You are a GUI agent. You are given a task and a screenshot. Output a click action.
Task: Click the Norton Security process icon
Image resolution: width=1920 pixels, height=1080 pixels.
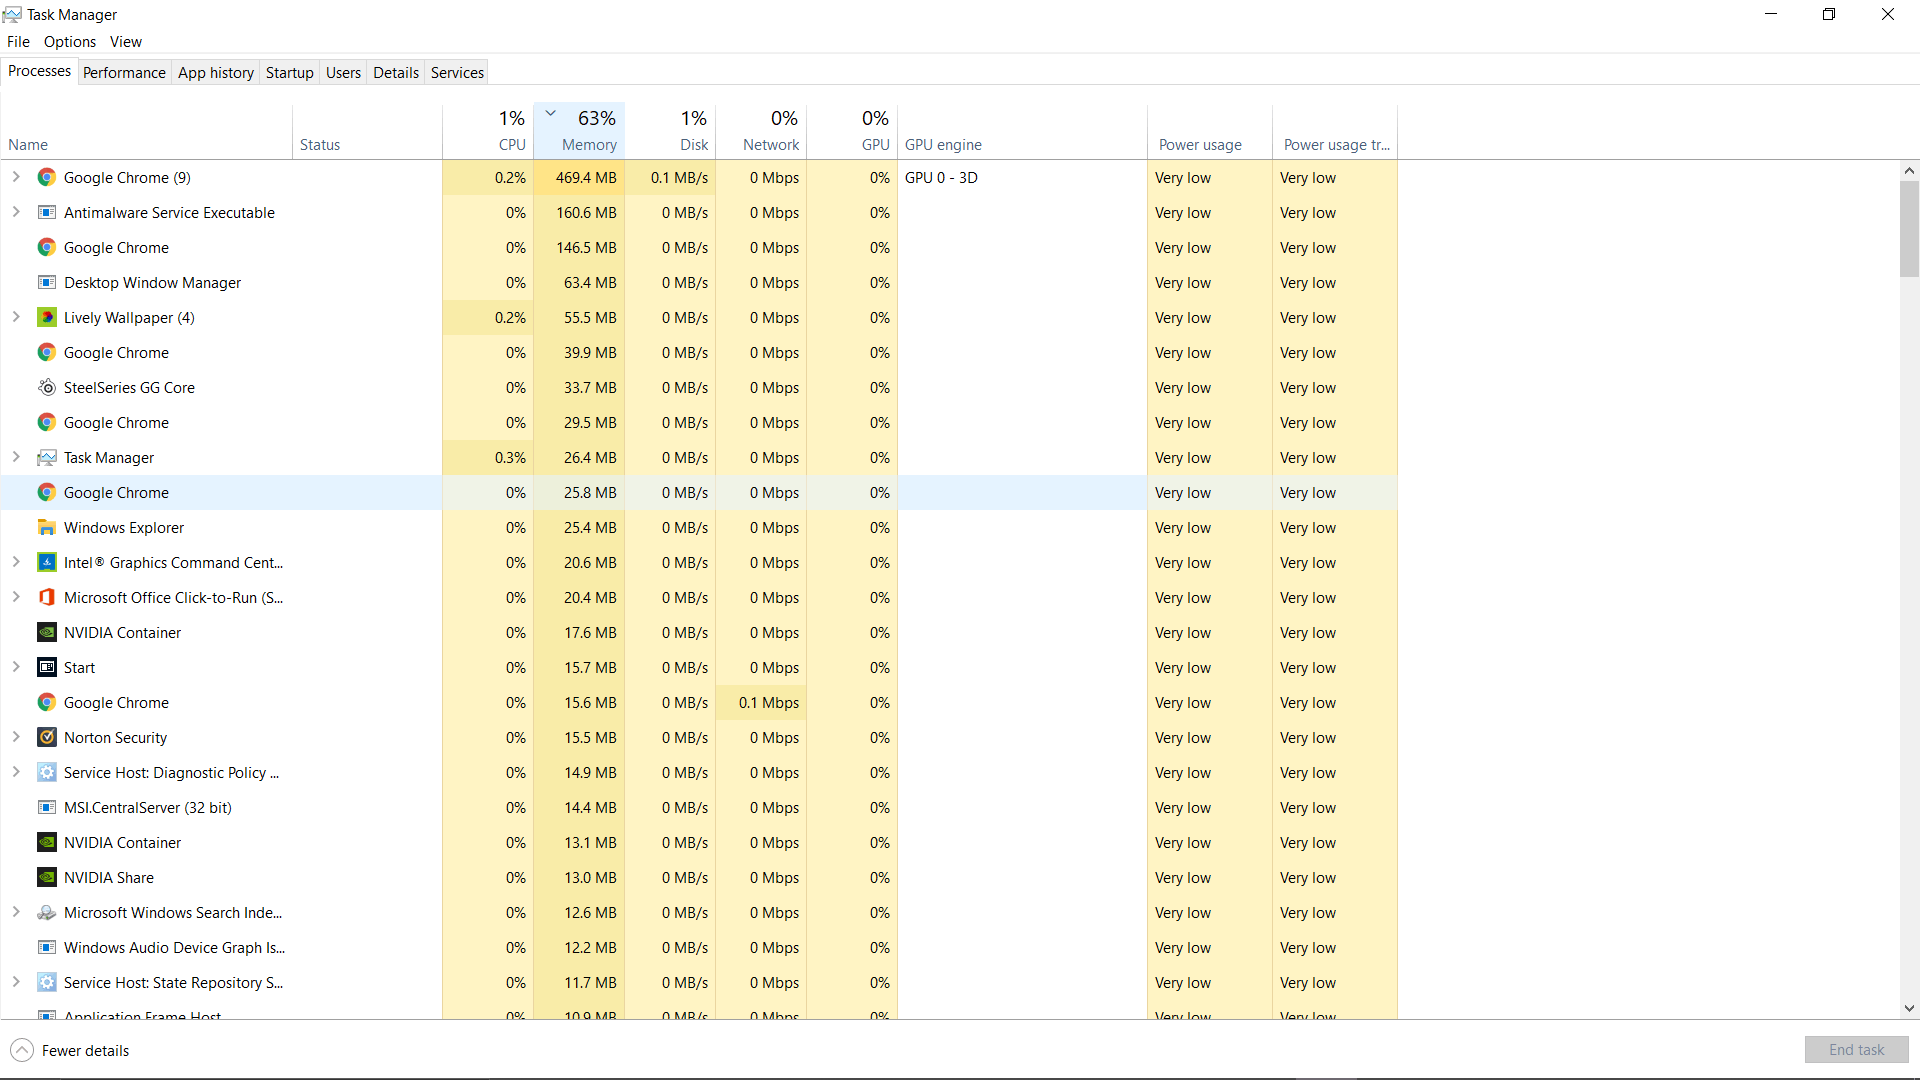[47, 738]
